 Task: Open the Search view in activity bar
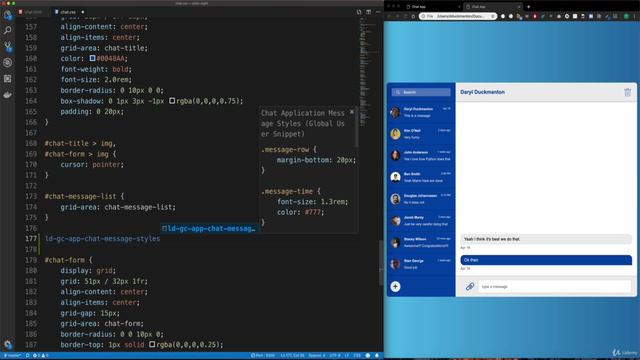pos(7,30)
